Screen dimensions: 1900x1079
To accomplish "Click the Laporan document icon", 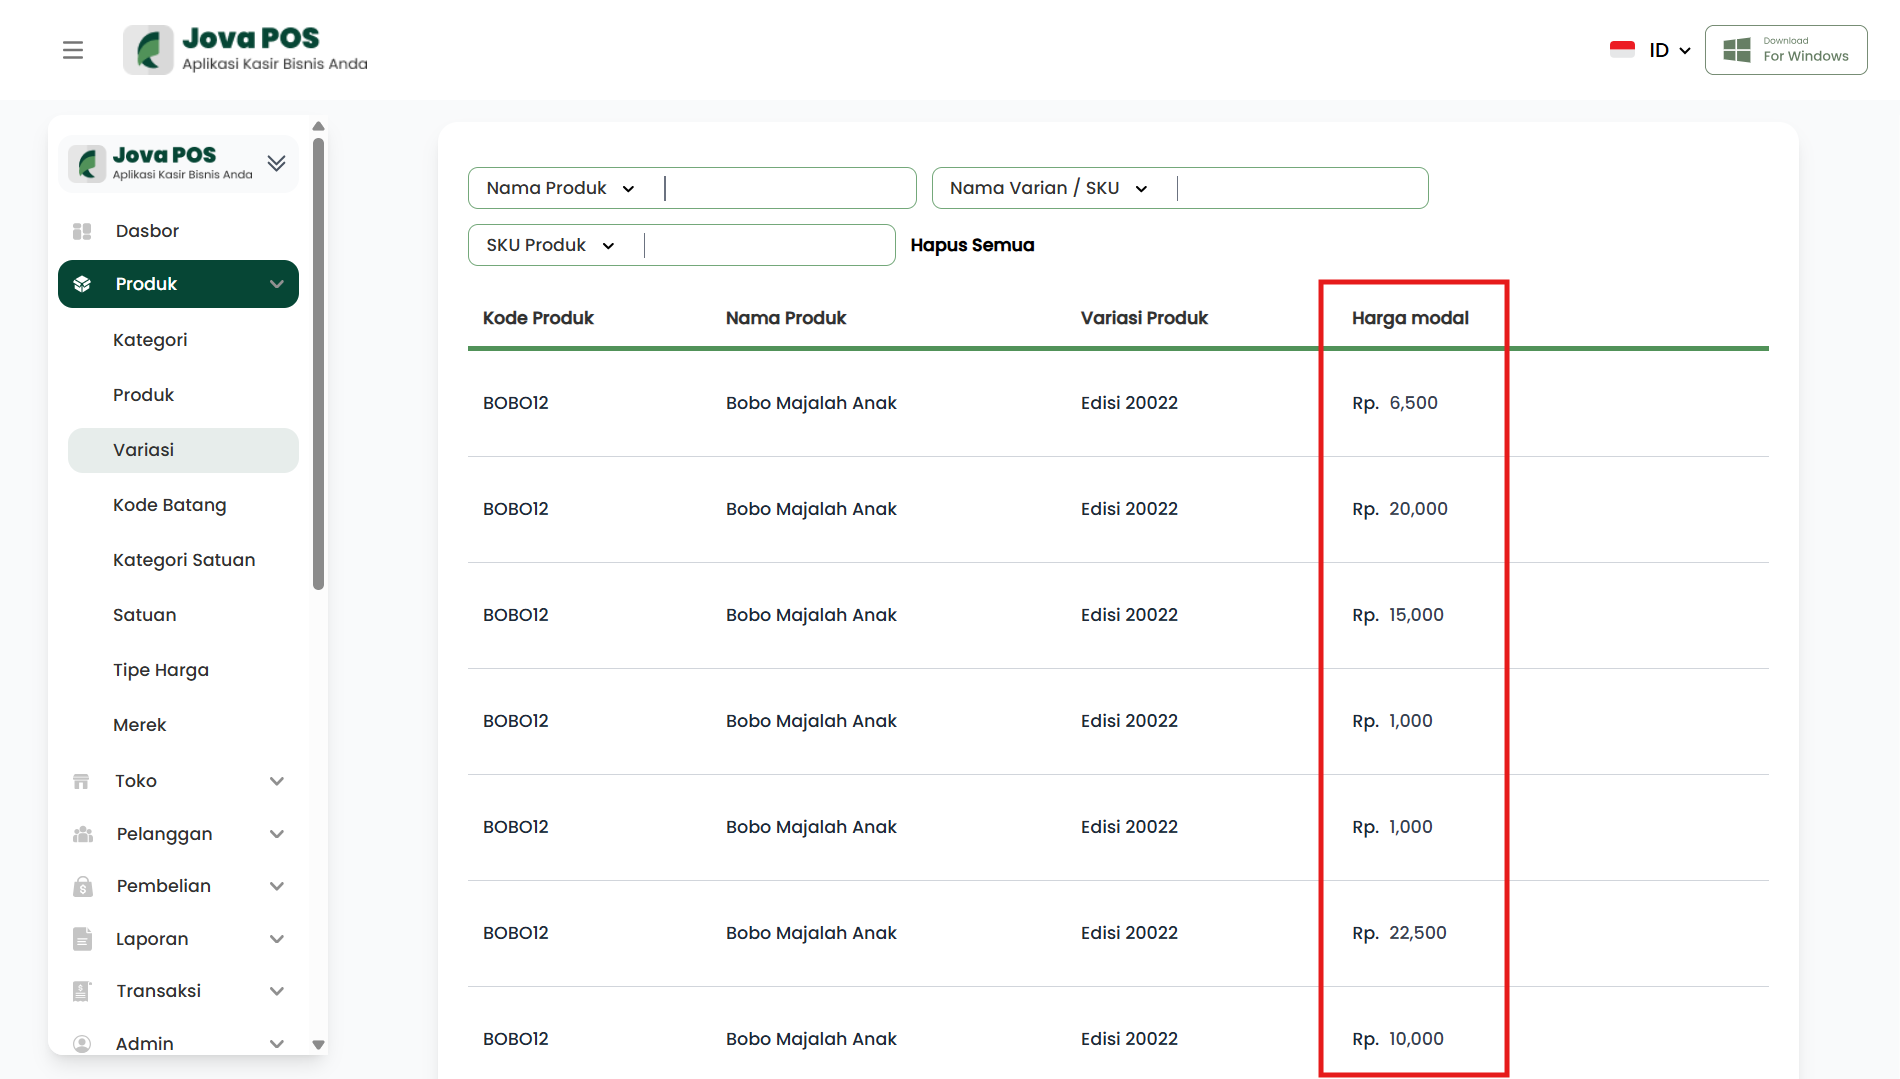I will tap(82, 939).
